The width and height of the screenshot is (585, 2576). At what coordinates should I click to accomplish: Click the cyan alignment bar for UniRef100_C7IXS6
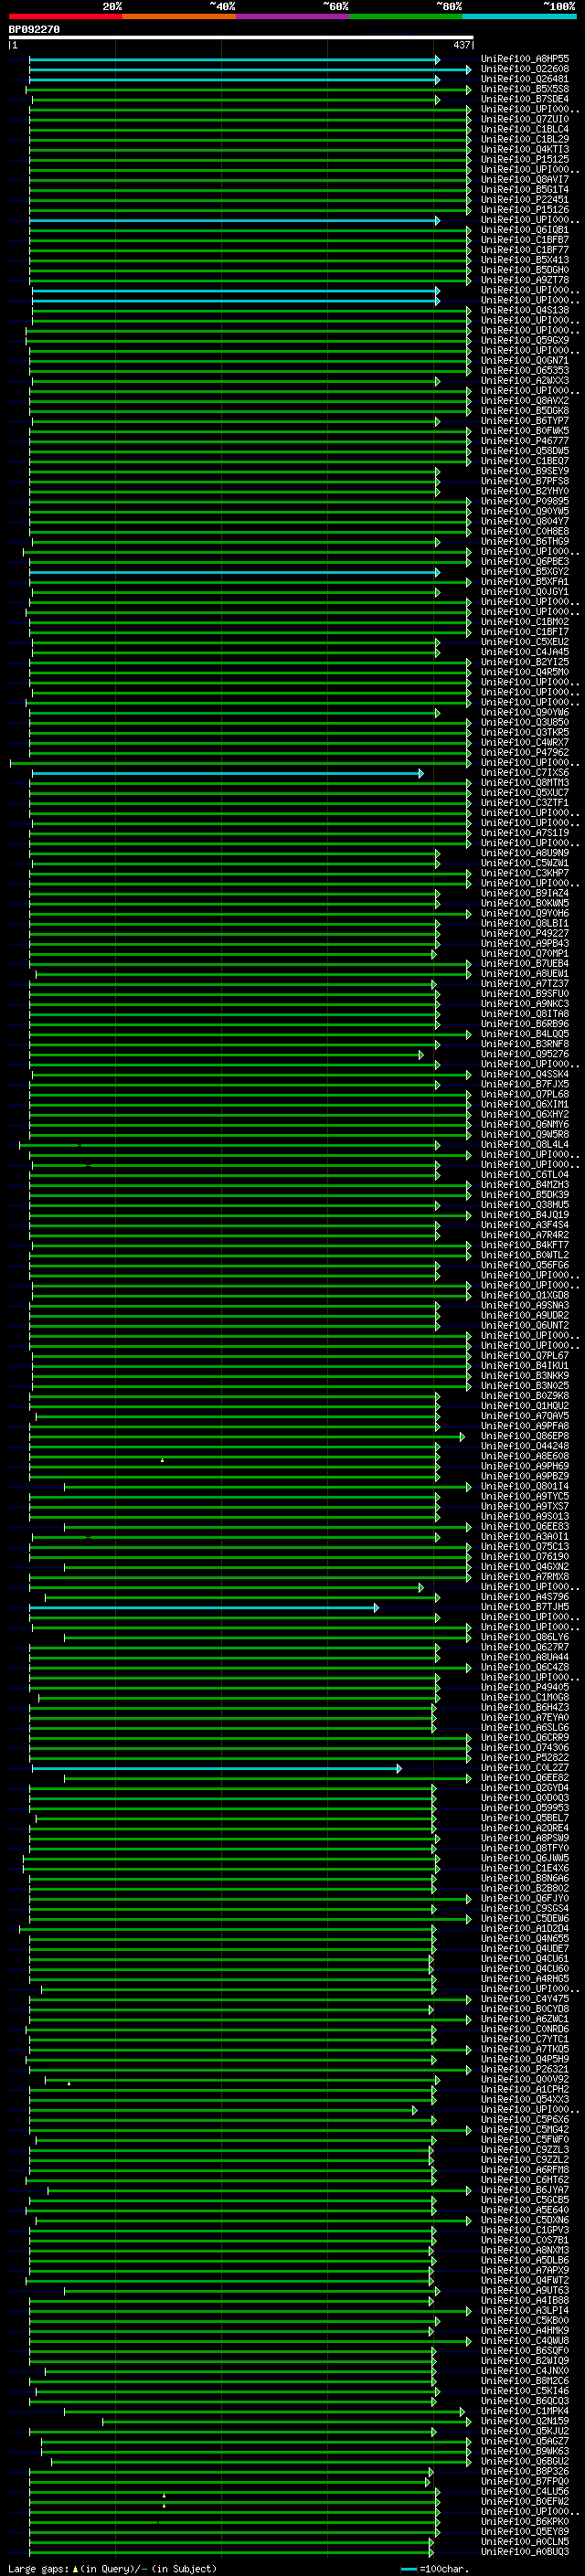227,773
